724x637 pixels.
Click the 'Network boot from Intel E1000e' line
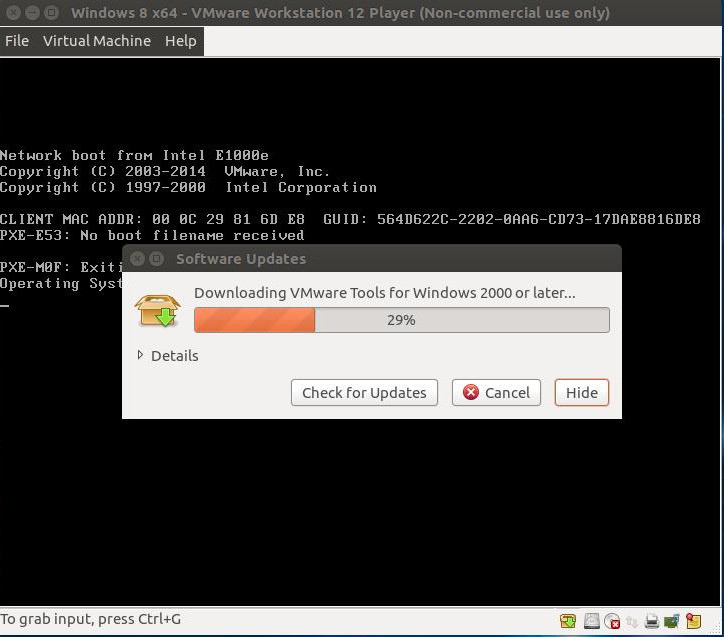coord(134,155)
